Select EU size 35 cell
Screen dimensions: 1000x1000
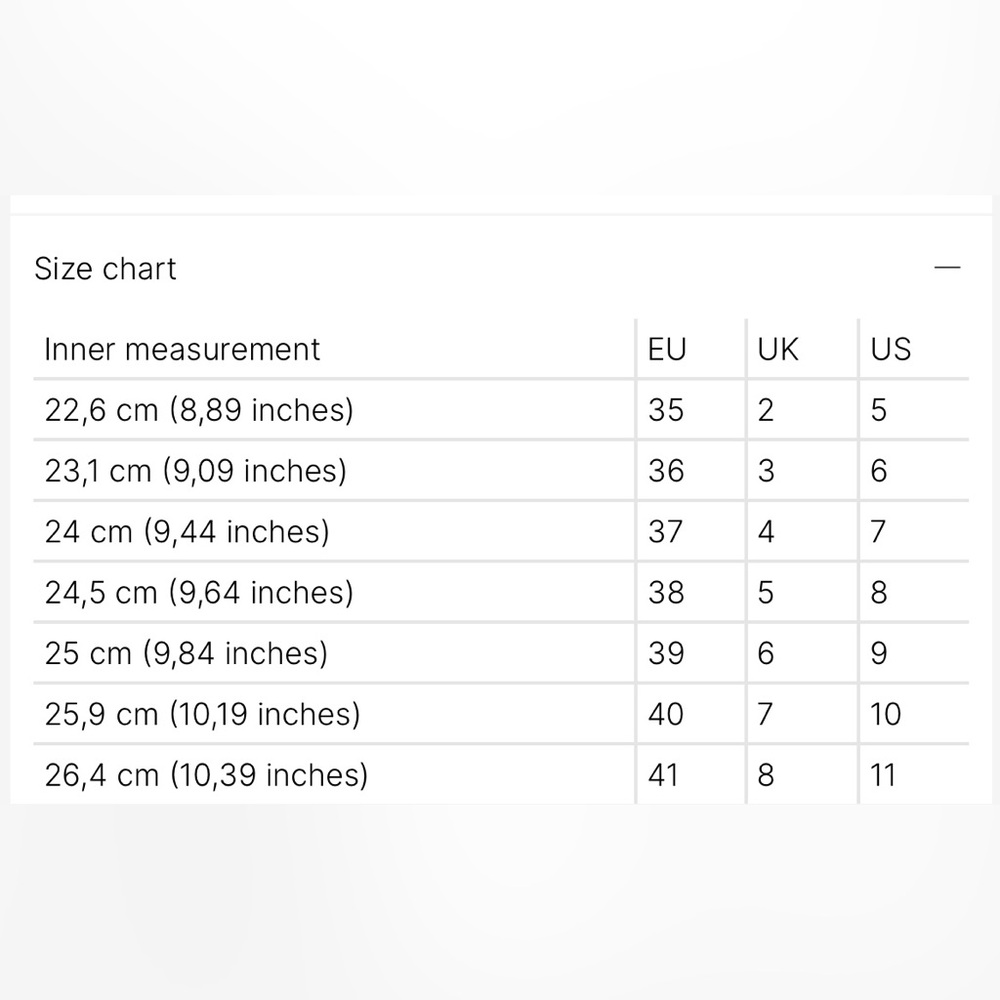point(666,410)
